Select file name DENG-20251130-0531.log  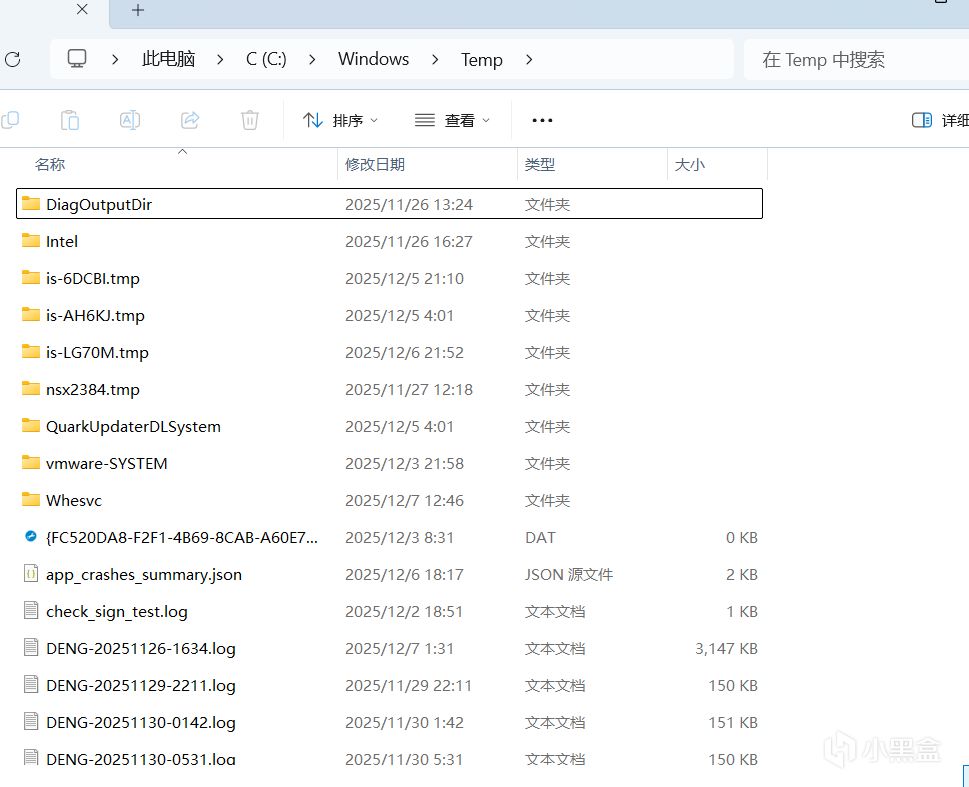click(141, 759)
